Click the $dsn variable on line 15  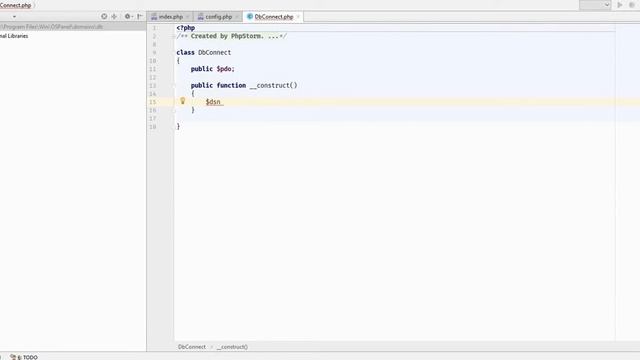213,102
